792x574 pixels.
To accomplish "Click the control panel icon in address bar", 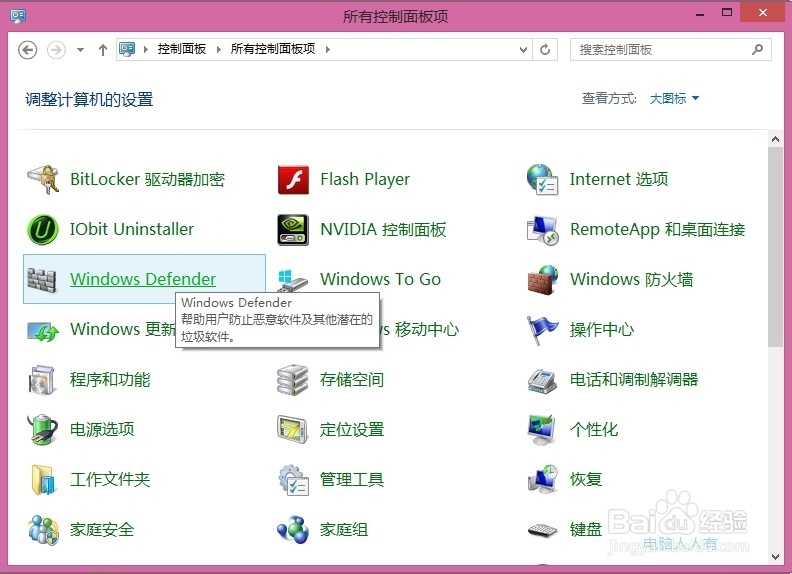I will click(127, 49).
